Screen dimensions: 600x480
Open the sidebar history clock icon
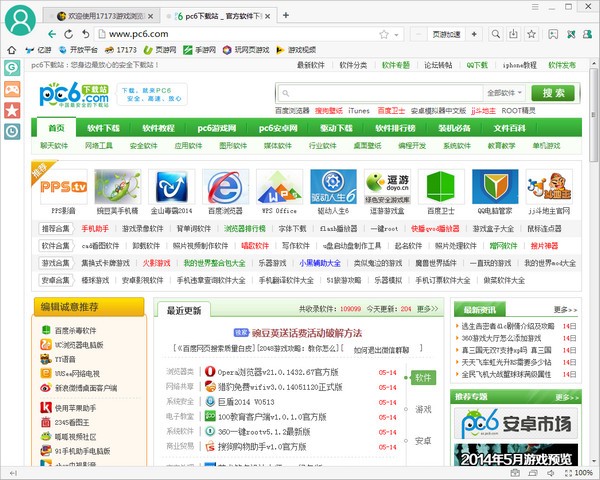coord(12,132)
